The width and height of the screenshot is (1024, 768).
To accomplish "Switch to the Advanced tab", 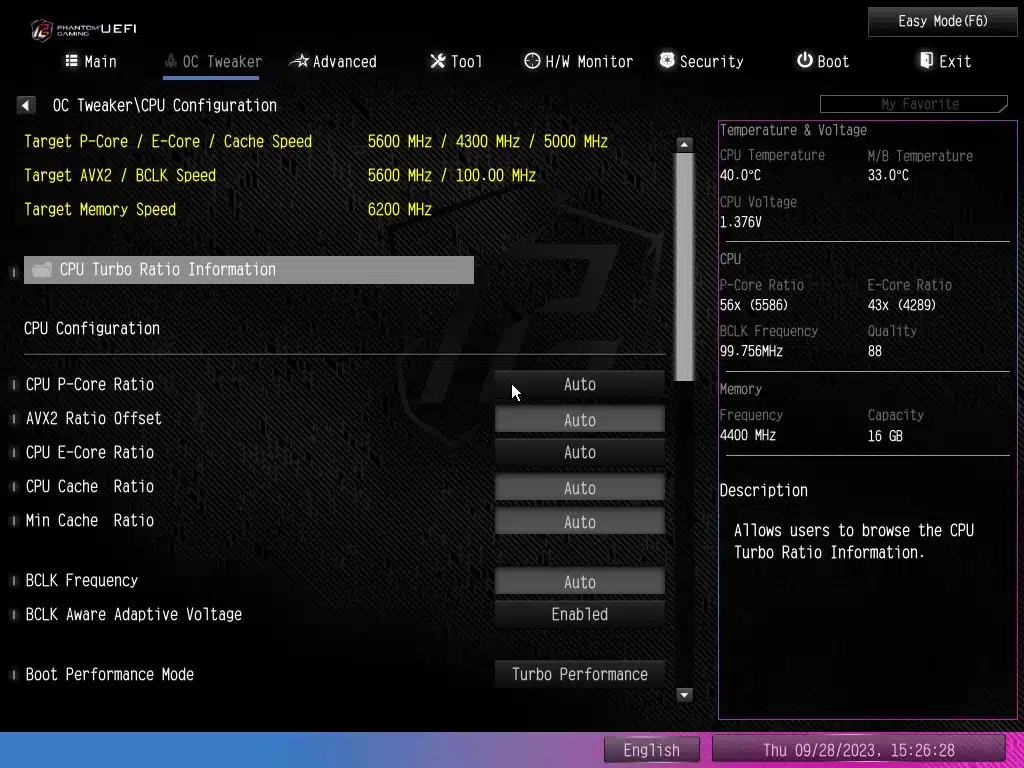I will [x=333, y=61].
